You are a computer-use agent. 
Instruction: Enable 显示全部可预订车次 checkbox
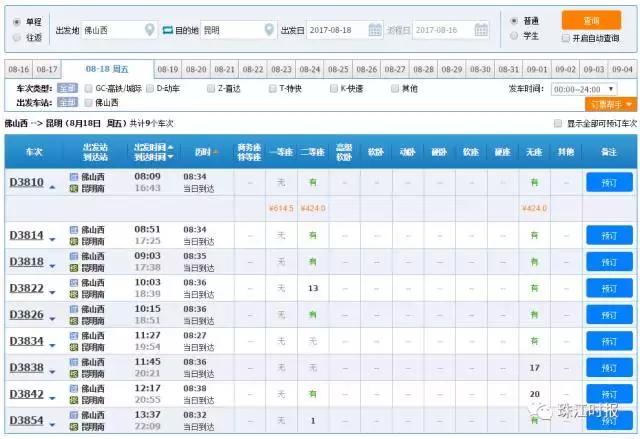tap(558, 124)
